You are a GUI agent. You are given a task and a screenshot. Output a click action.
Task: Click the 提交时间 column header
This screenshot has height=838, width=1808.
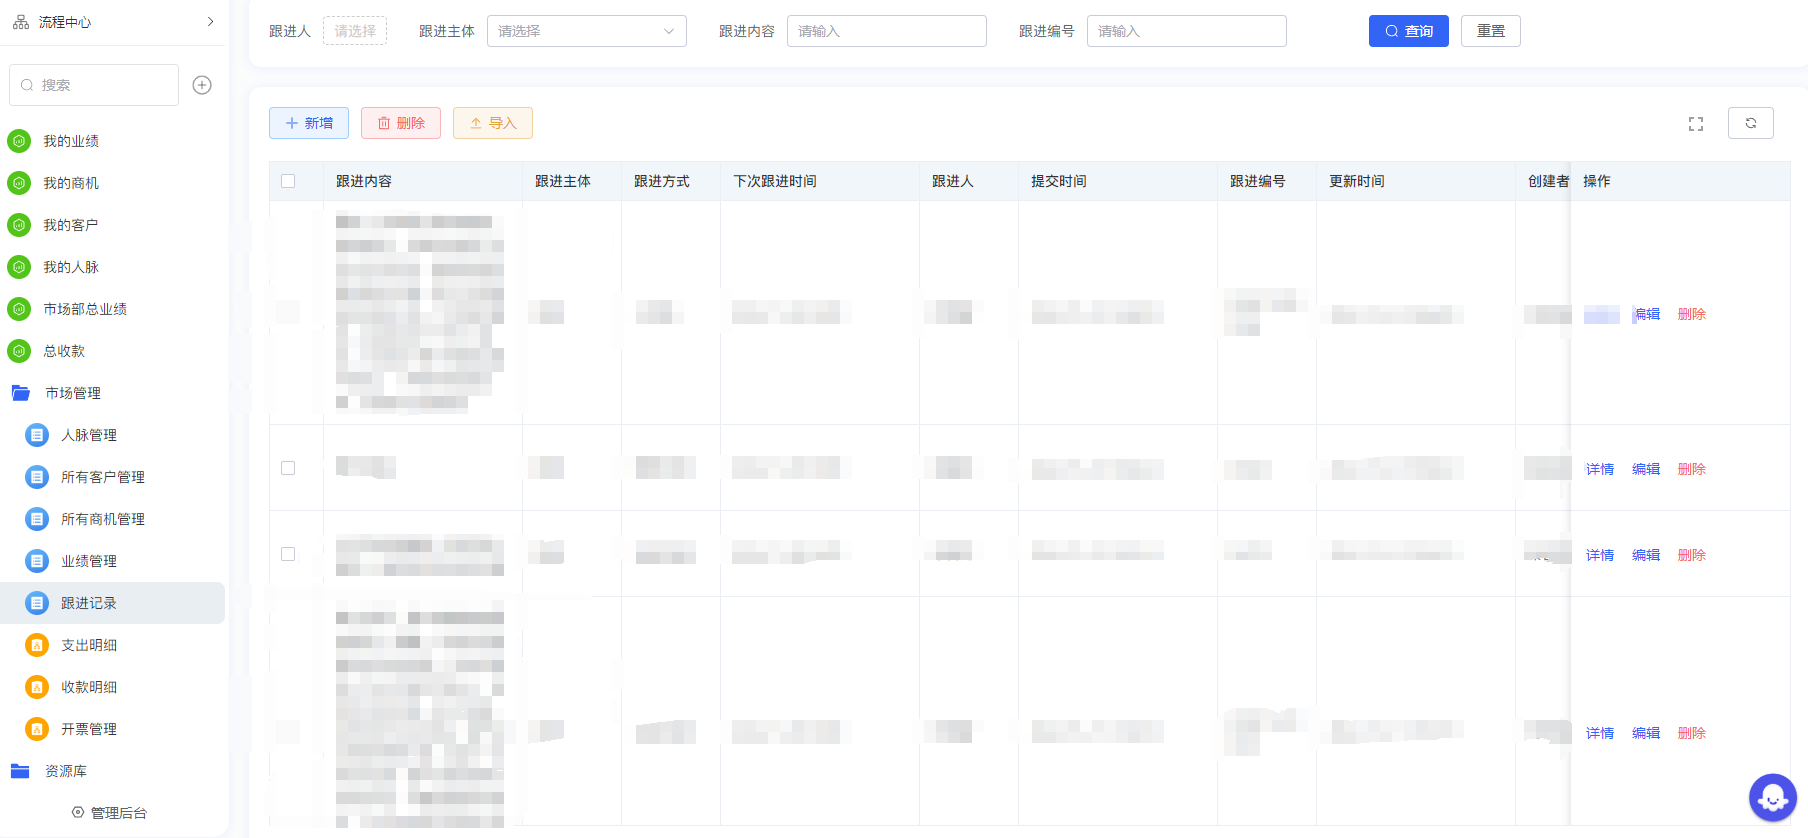(1059, 181)
